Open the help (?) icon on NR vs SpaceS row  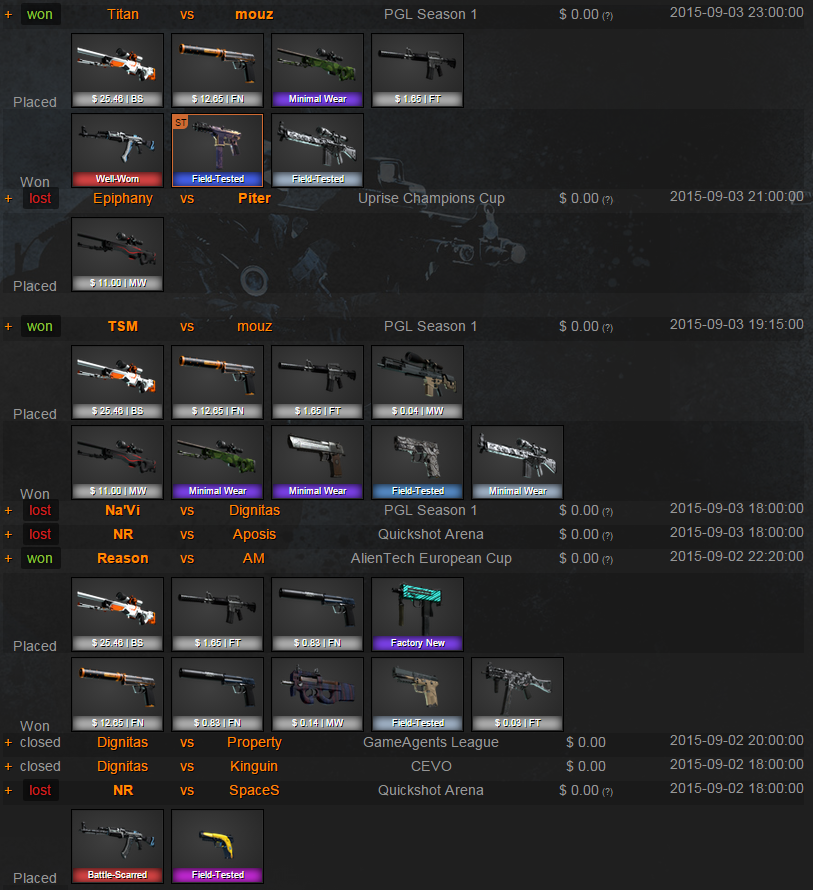[x=607, y=792]
